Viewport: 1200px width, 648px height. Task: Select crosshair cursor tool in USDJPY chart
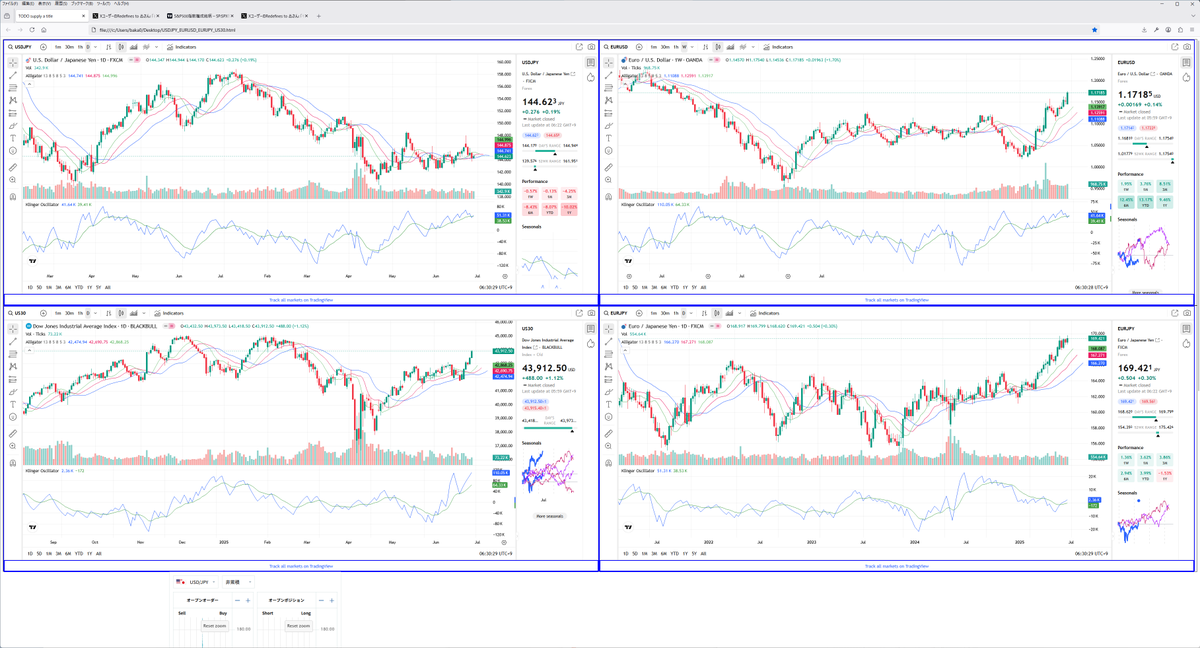[13, 62]
